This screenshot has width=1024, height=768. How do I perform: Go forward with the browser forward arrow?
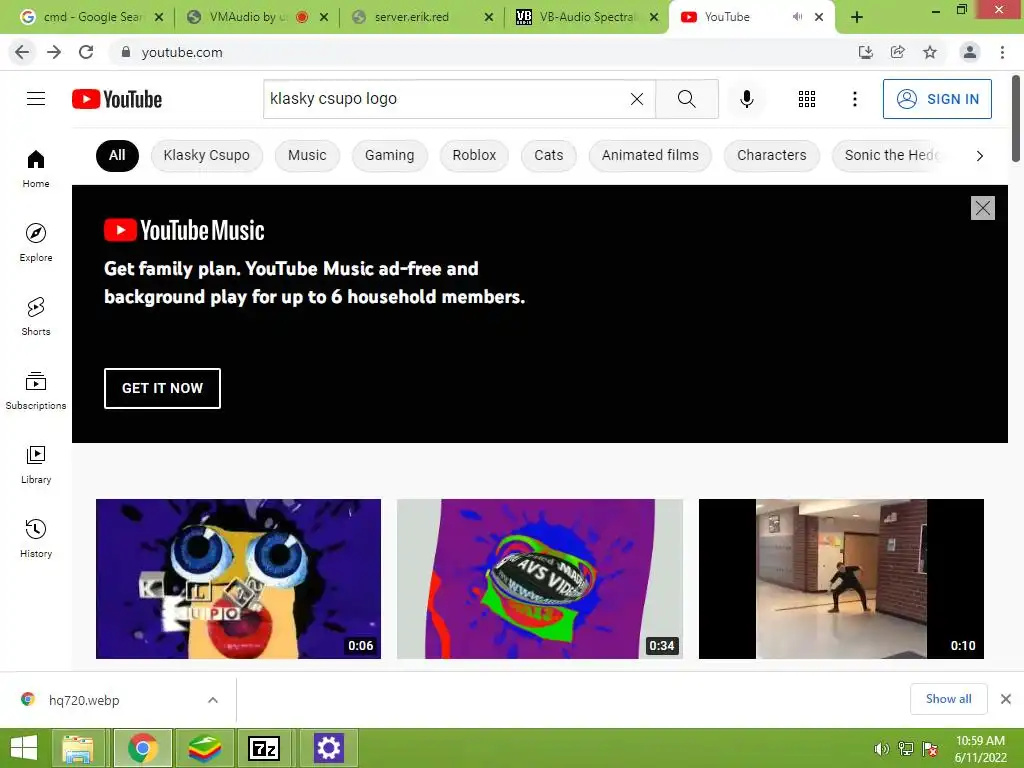(x=54, y=52)
